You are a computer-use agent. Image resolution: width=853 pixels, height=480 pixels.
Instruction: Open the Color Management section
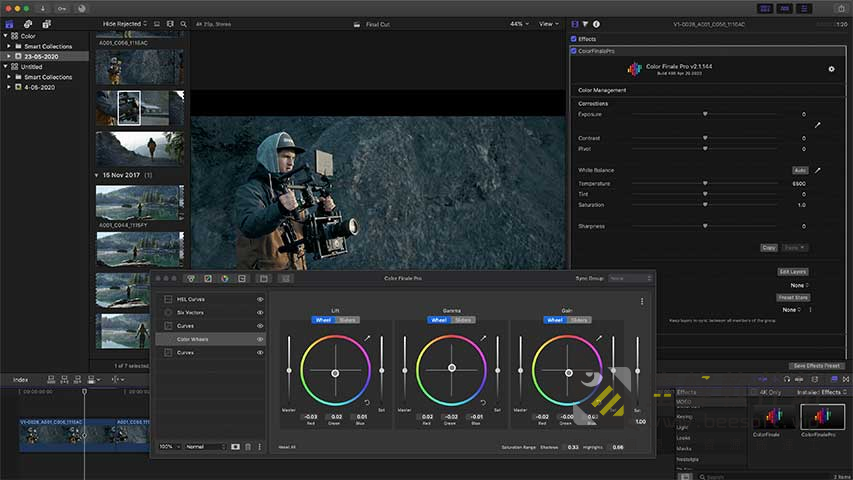click(602, 90)
